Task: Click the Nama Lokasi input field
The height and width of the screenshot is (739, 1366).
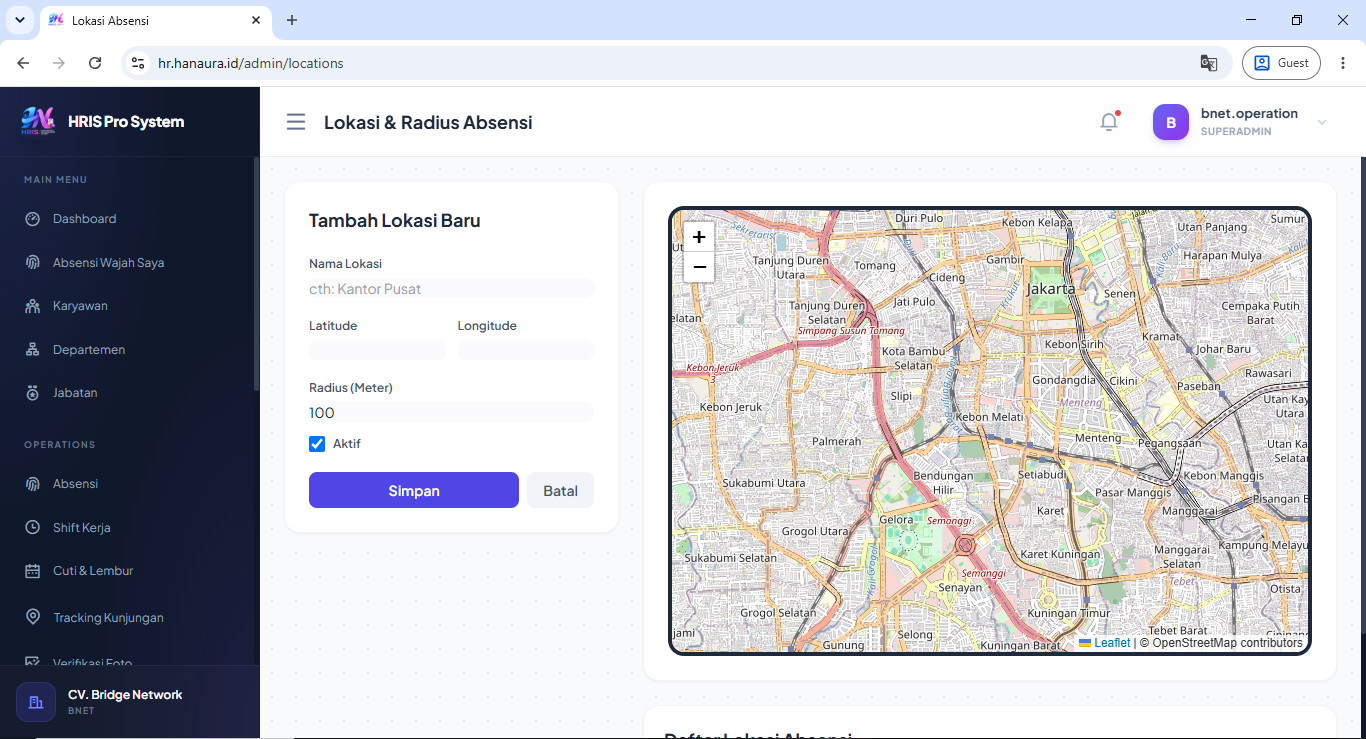Action: 451,289
